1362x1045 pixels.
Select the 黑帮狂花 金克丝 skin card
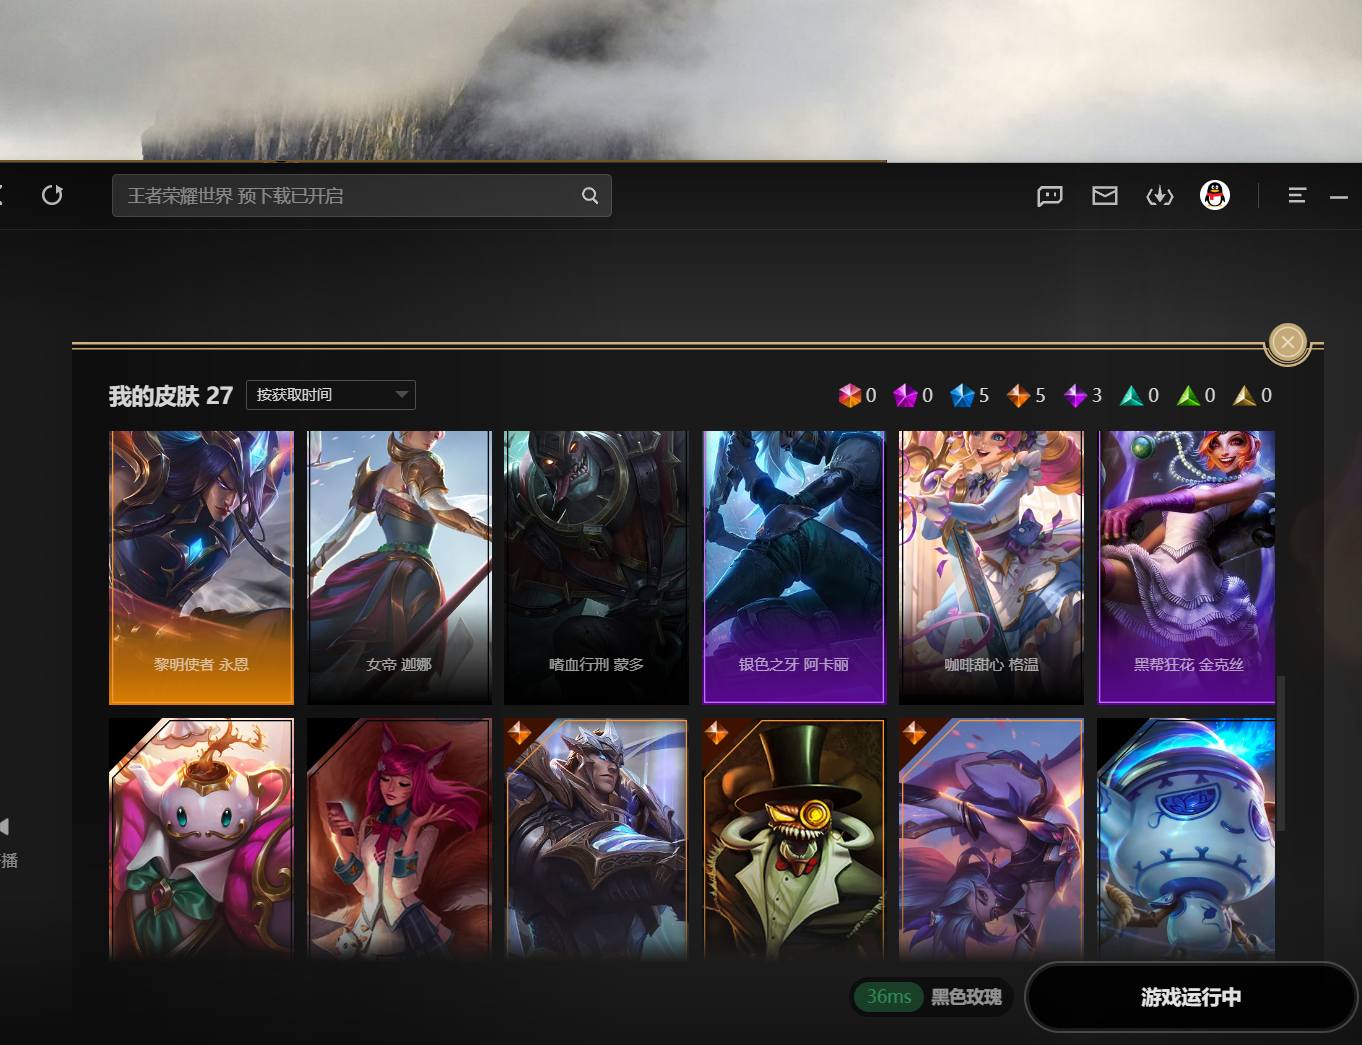coord(1187,568)
